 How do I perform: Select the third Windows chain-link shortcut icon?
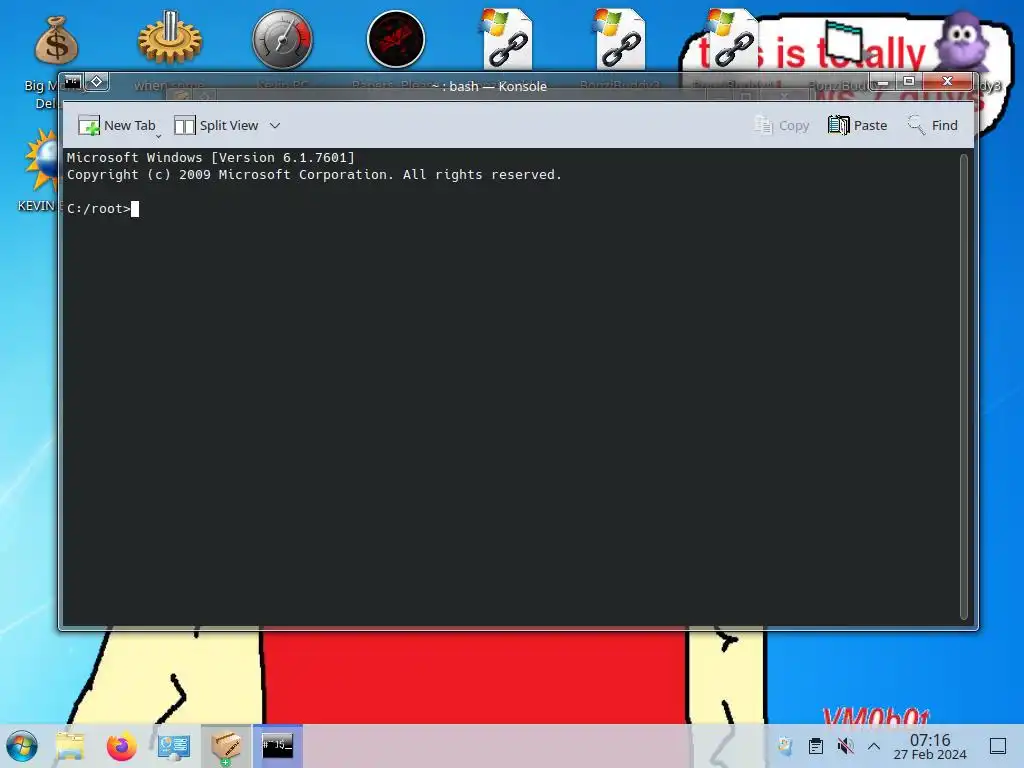[733, 39]
